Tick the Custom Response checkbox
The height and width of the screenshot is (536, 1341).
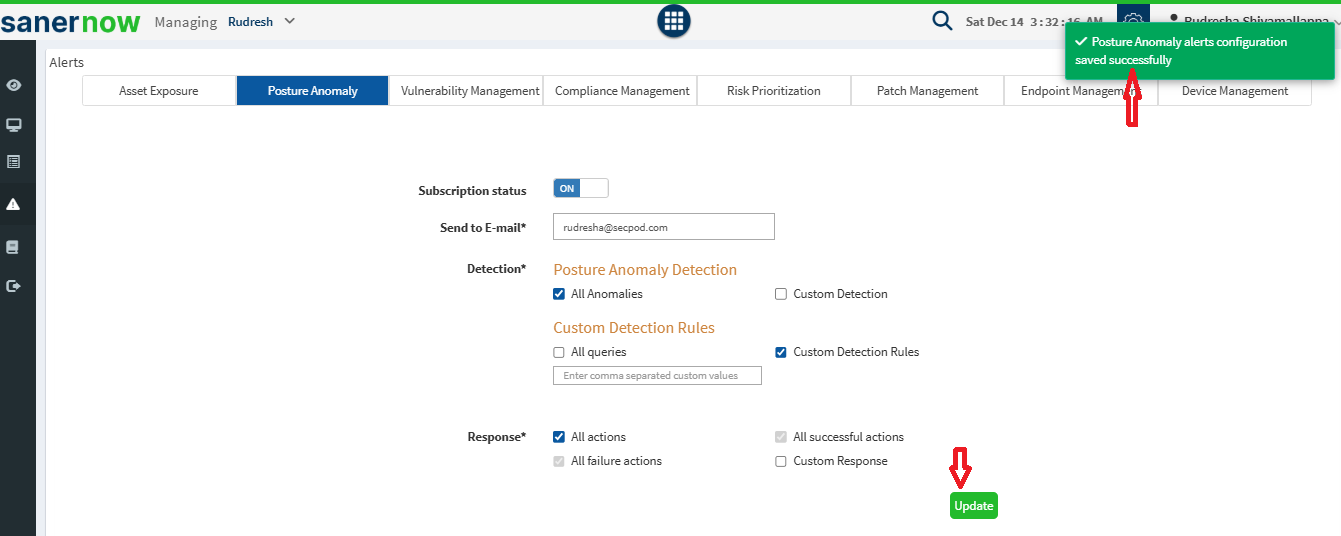pos(781,461)
